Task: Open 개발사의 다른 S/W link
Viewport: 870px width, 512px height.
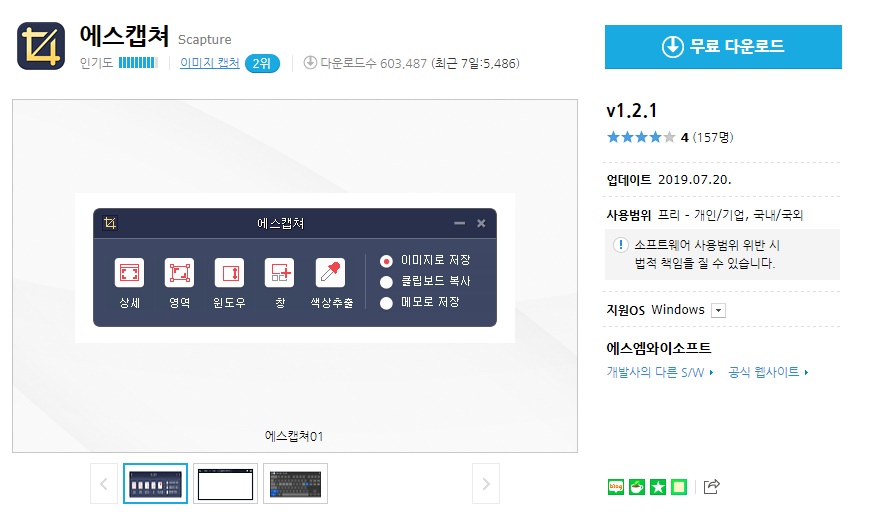Action: pos(660,372)
